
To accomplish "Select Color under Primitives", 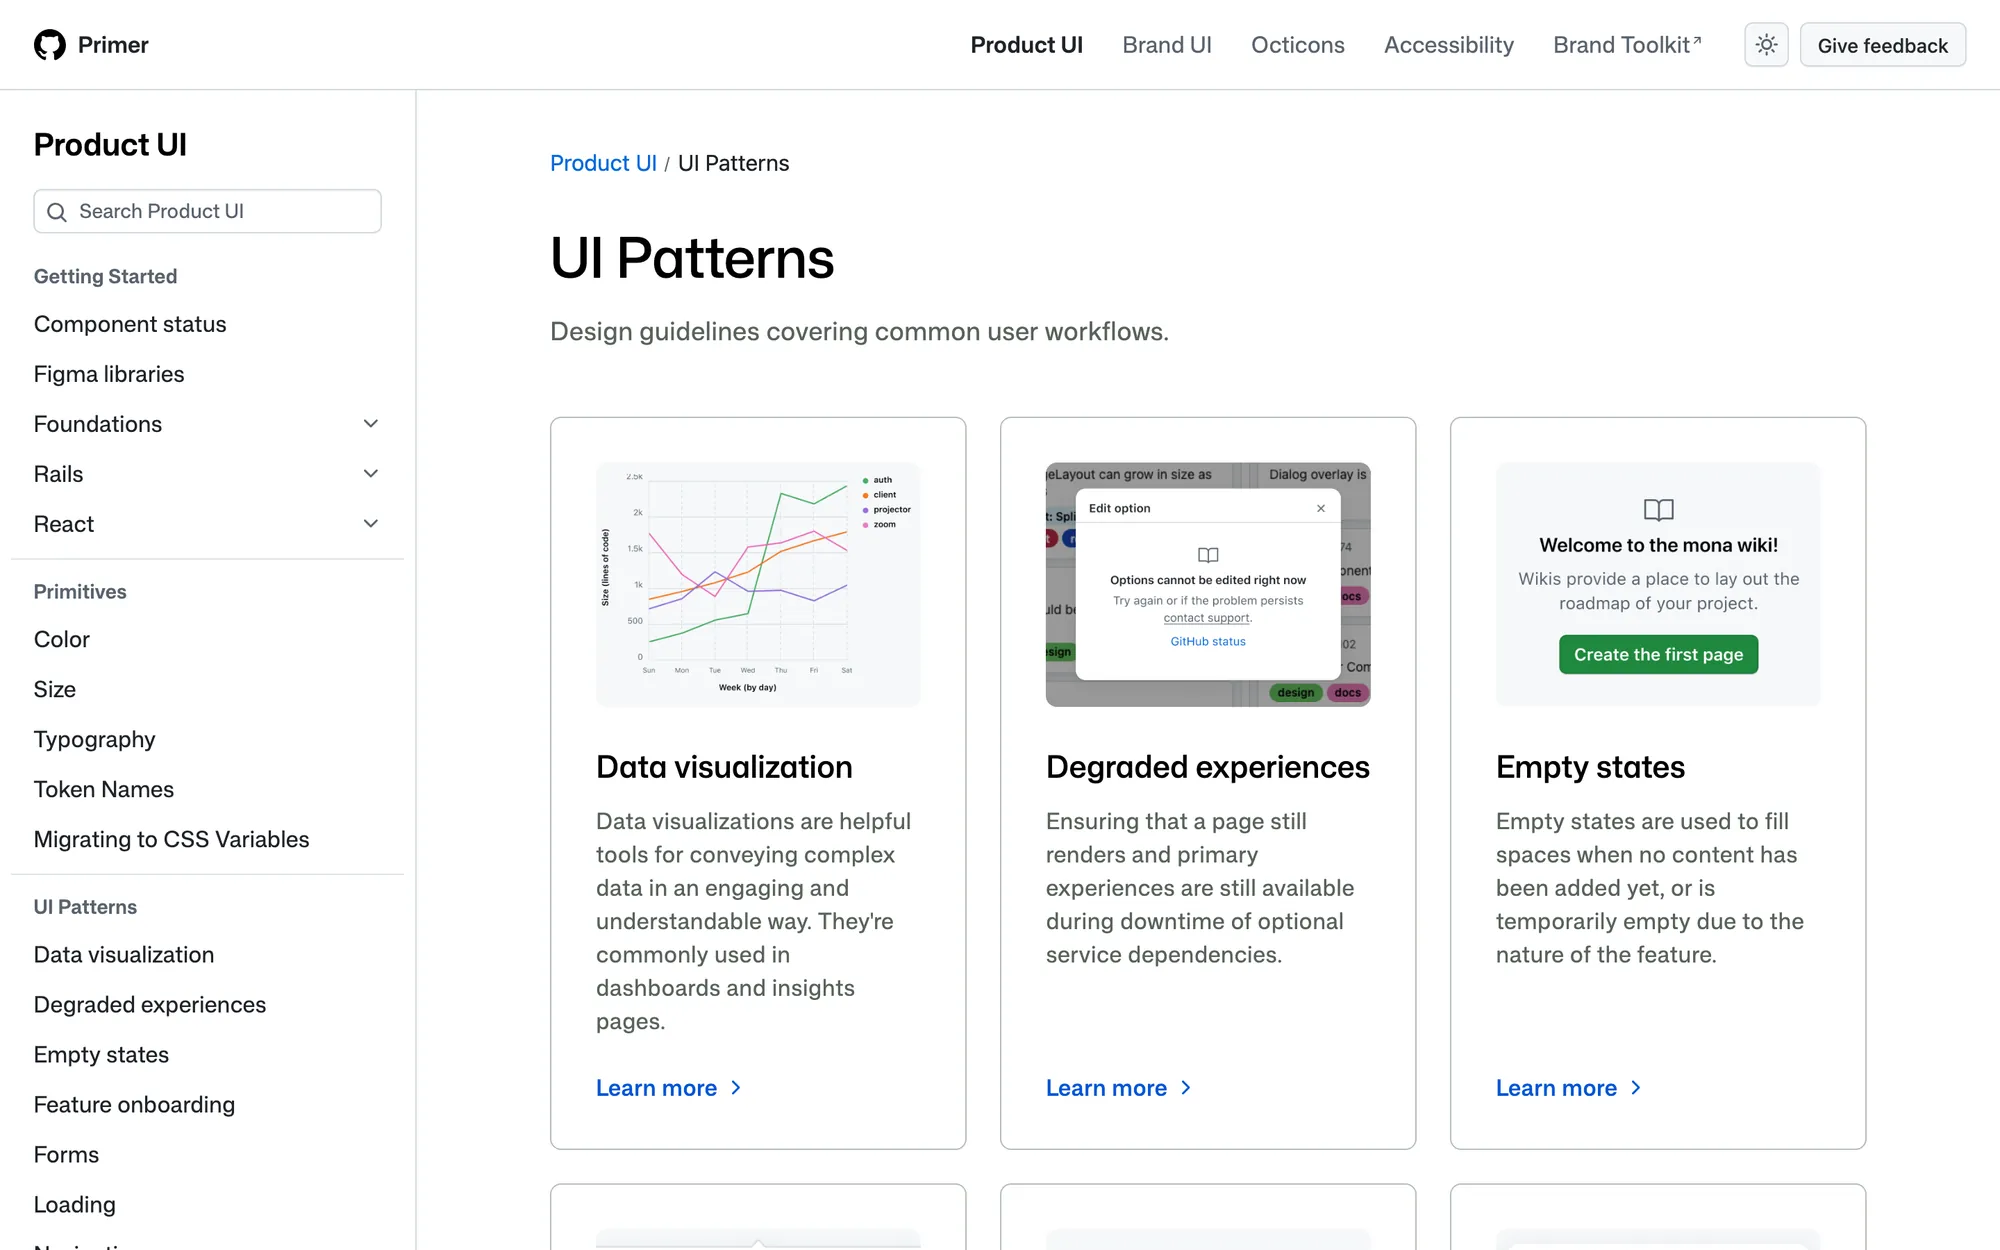I will [62, 639].
